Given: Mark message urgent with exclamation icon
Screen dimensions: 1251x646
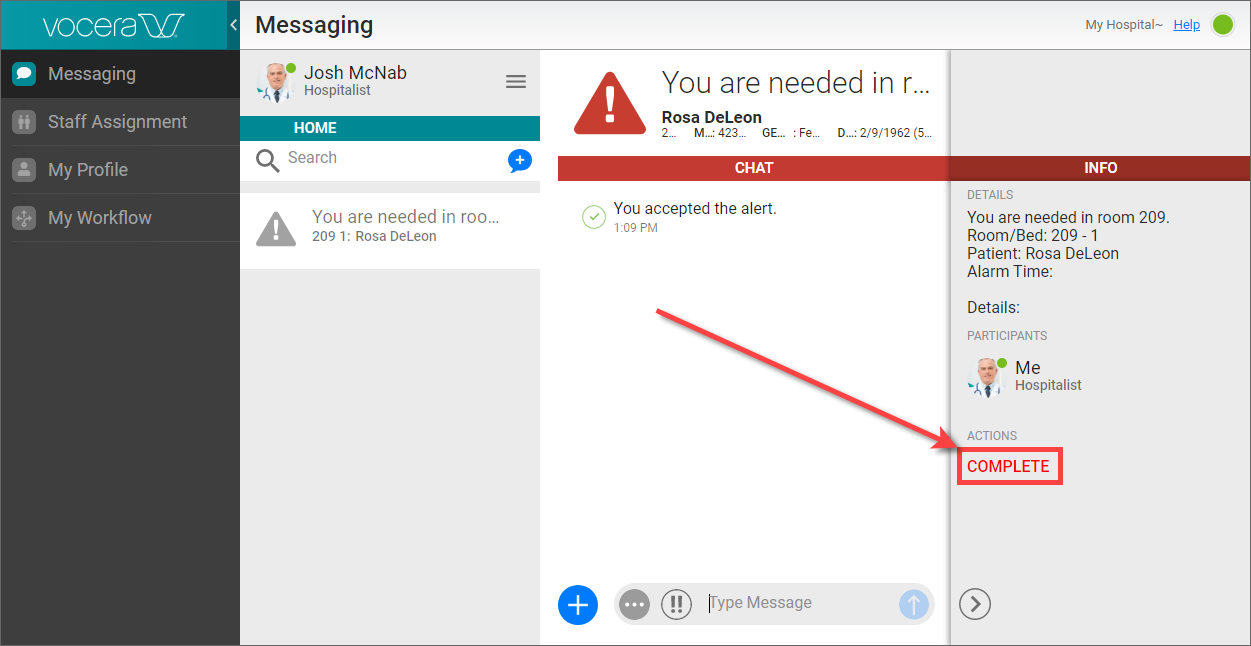Looking at the screenshot, I should tap(676, 604).
